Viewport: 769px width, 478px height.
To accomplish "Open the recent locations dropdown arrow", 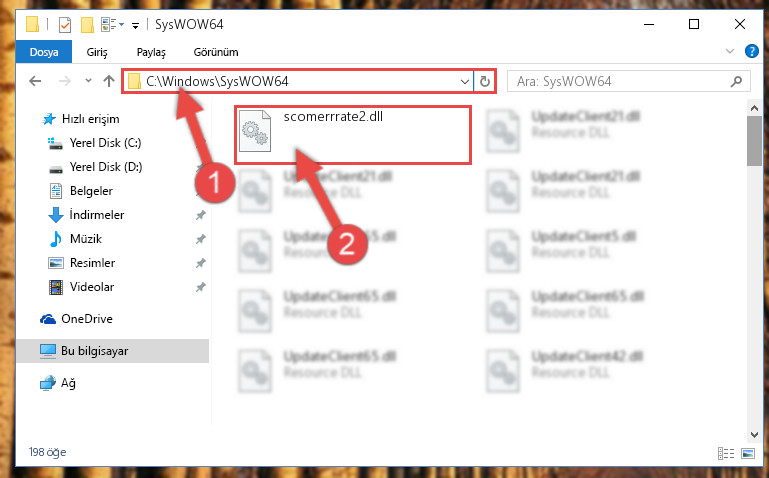I will pos(88,81).
